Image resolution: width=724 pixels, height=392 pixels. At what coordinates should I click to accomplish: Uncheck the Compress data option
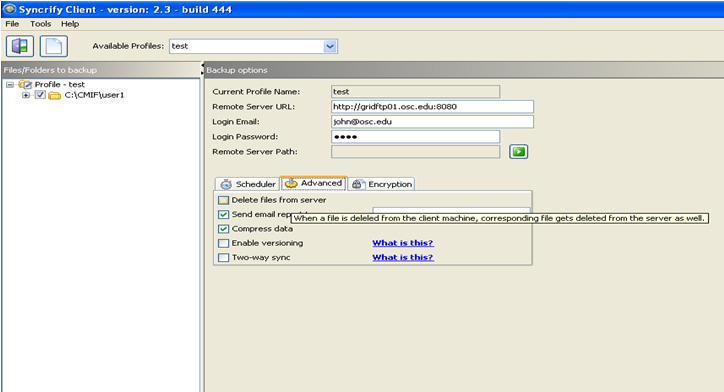[x=223, y=229]
